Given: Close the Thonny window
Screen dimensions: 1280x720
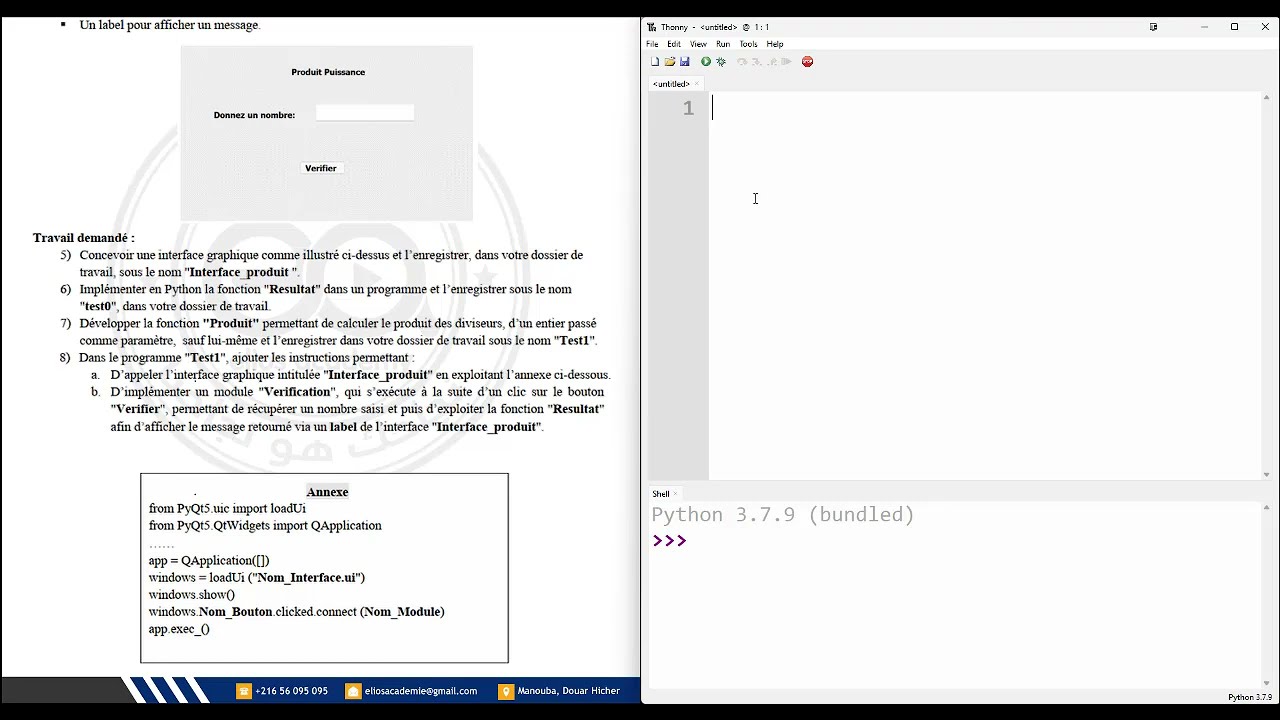Looking at the screenshot, I should point(1265,27).
